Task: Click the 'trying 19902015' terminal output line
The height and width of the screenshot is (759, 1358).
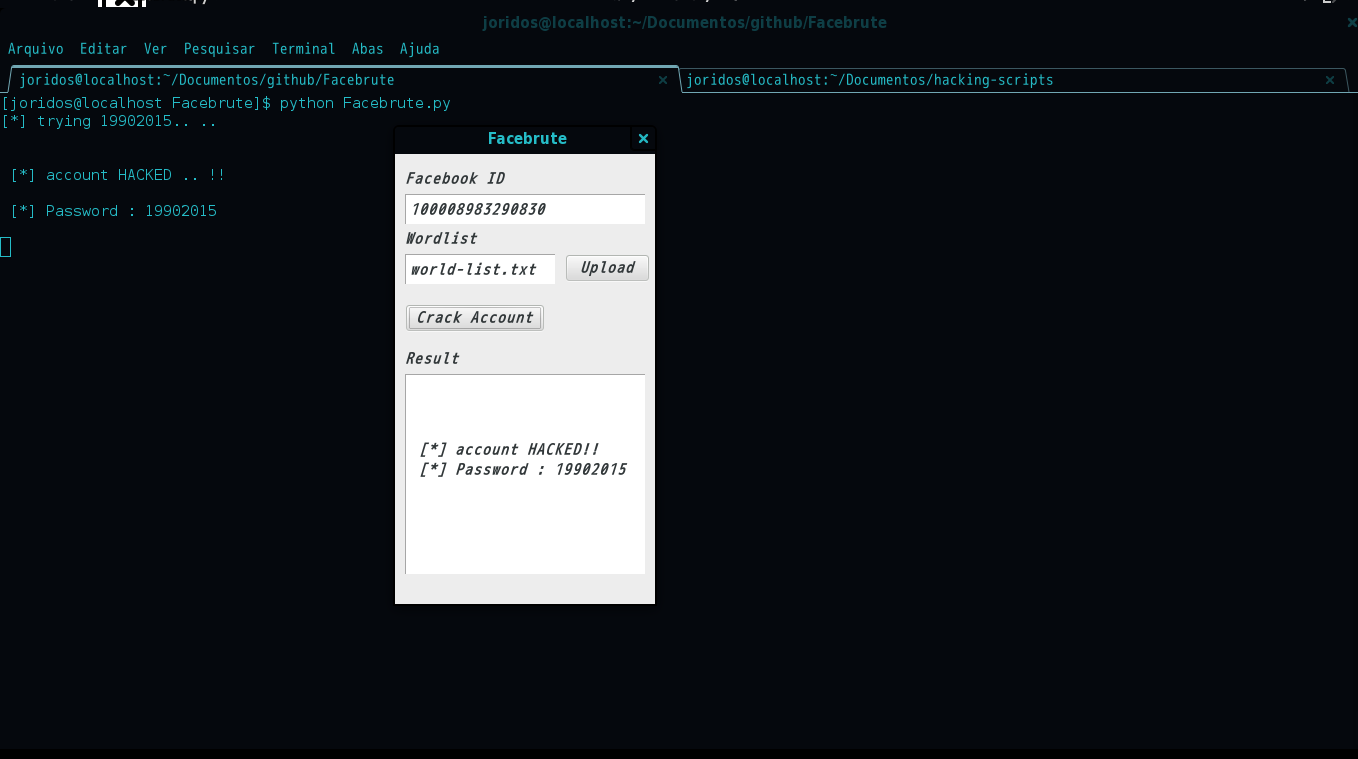Action: (109, 121)
